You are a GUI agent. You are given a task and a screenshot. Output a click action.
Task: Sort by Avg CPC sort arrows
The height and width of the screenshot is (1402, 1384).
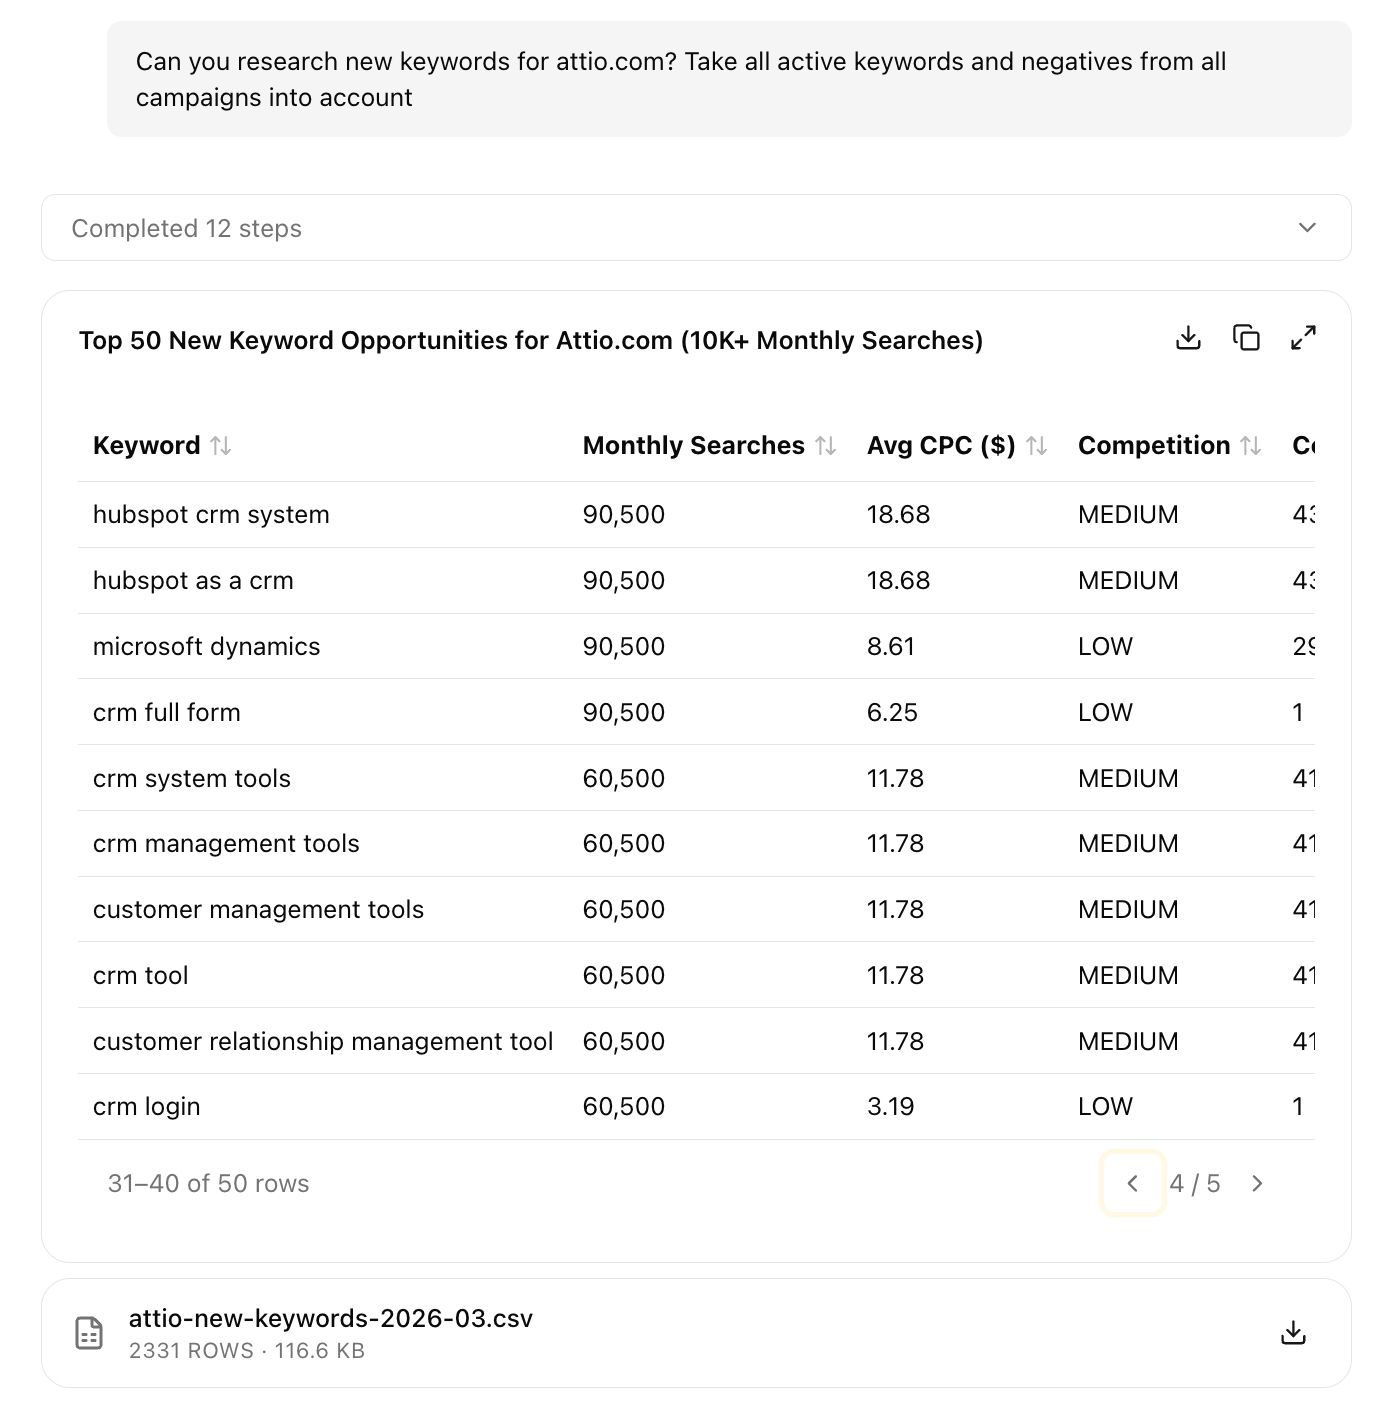point(1037,446)
